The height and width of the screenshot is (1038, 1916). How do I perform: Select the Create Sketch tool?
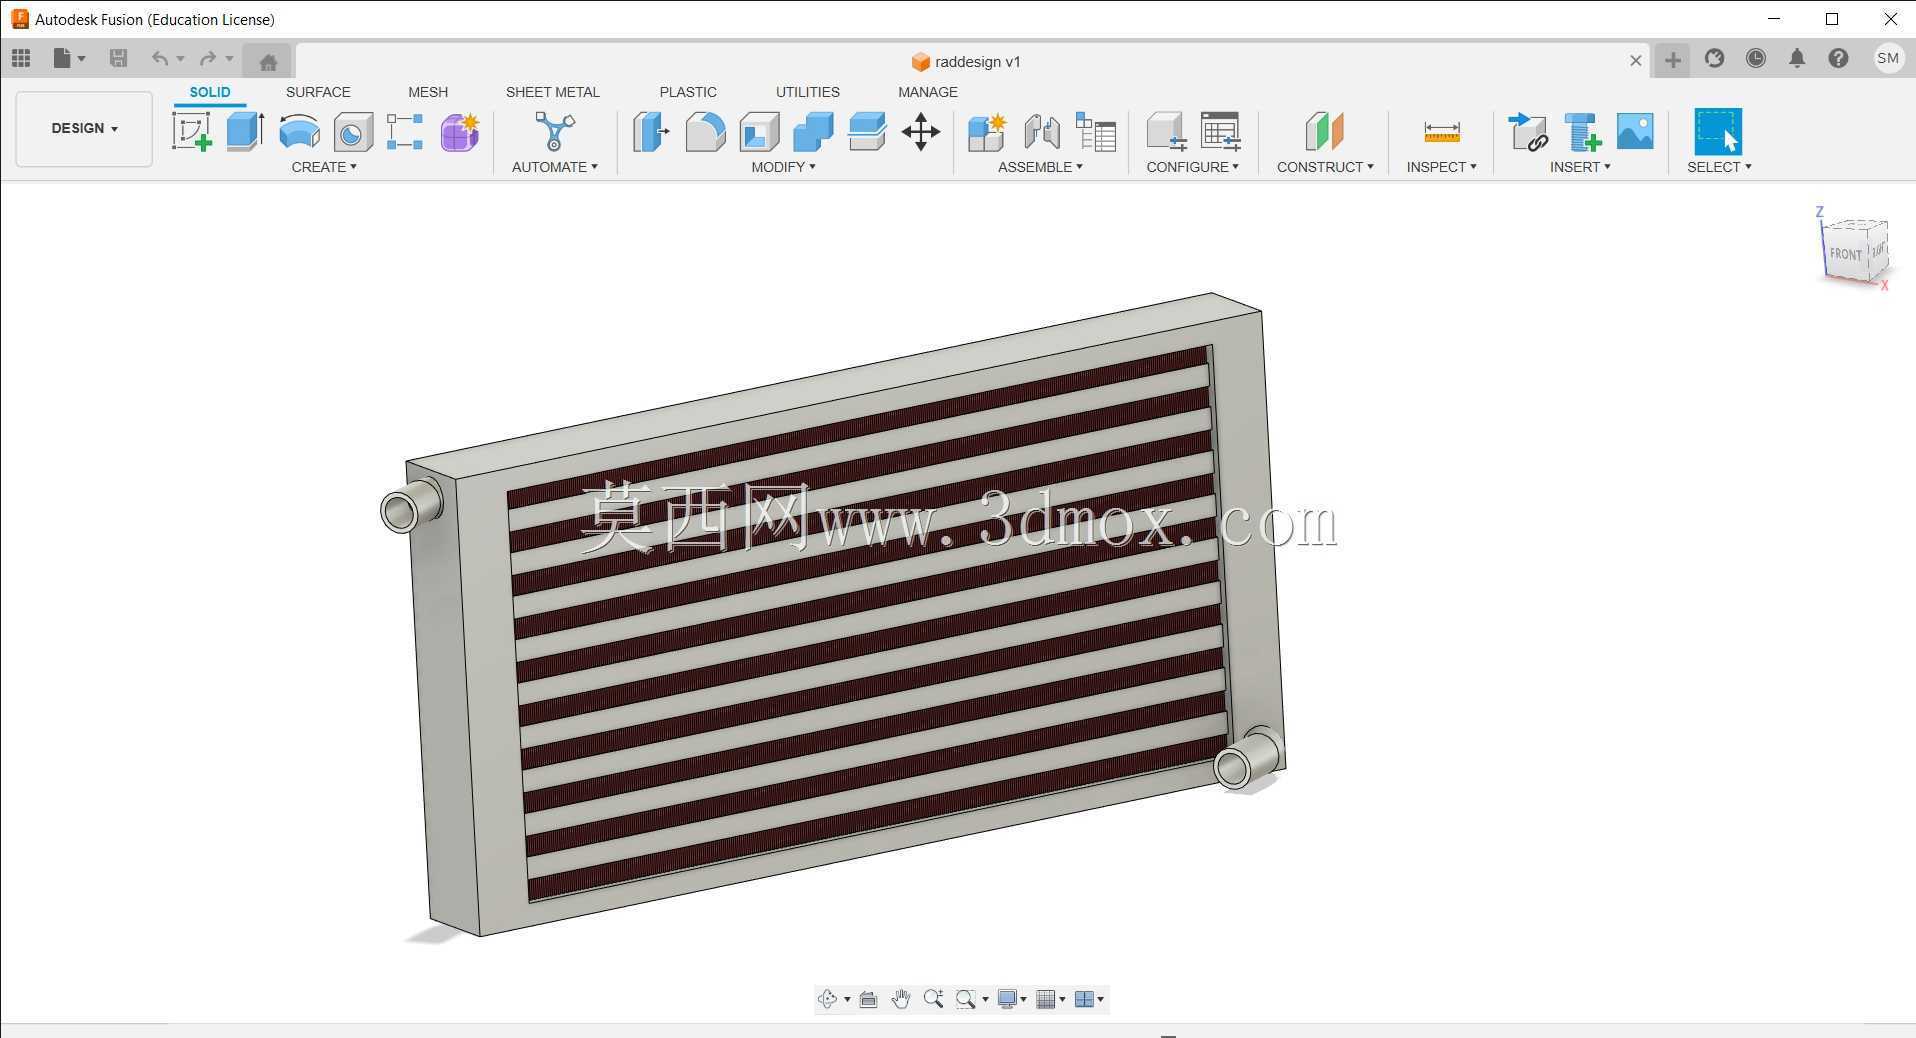(192, 131)
